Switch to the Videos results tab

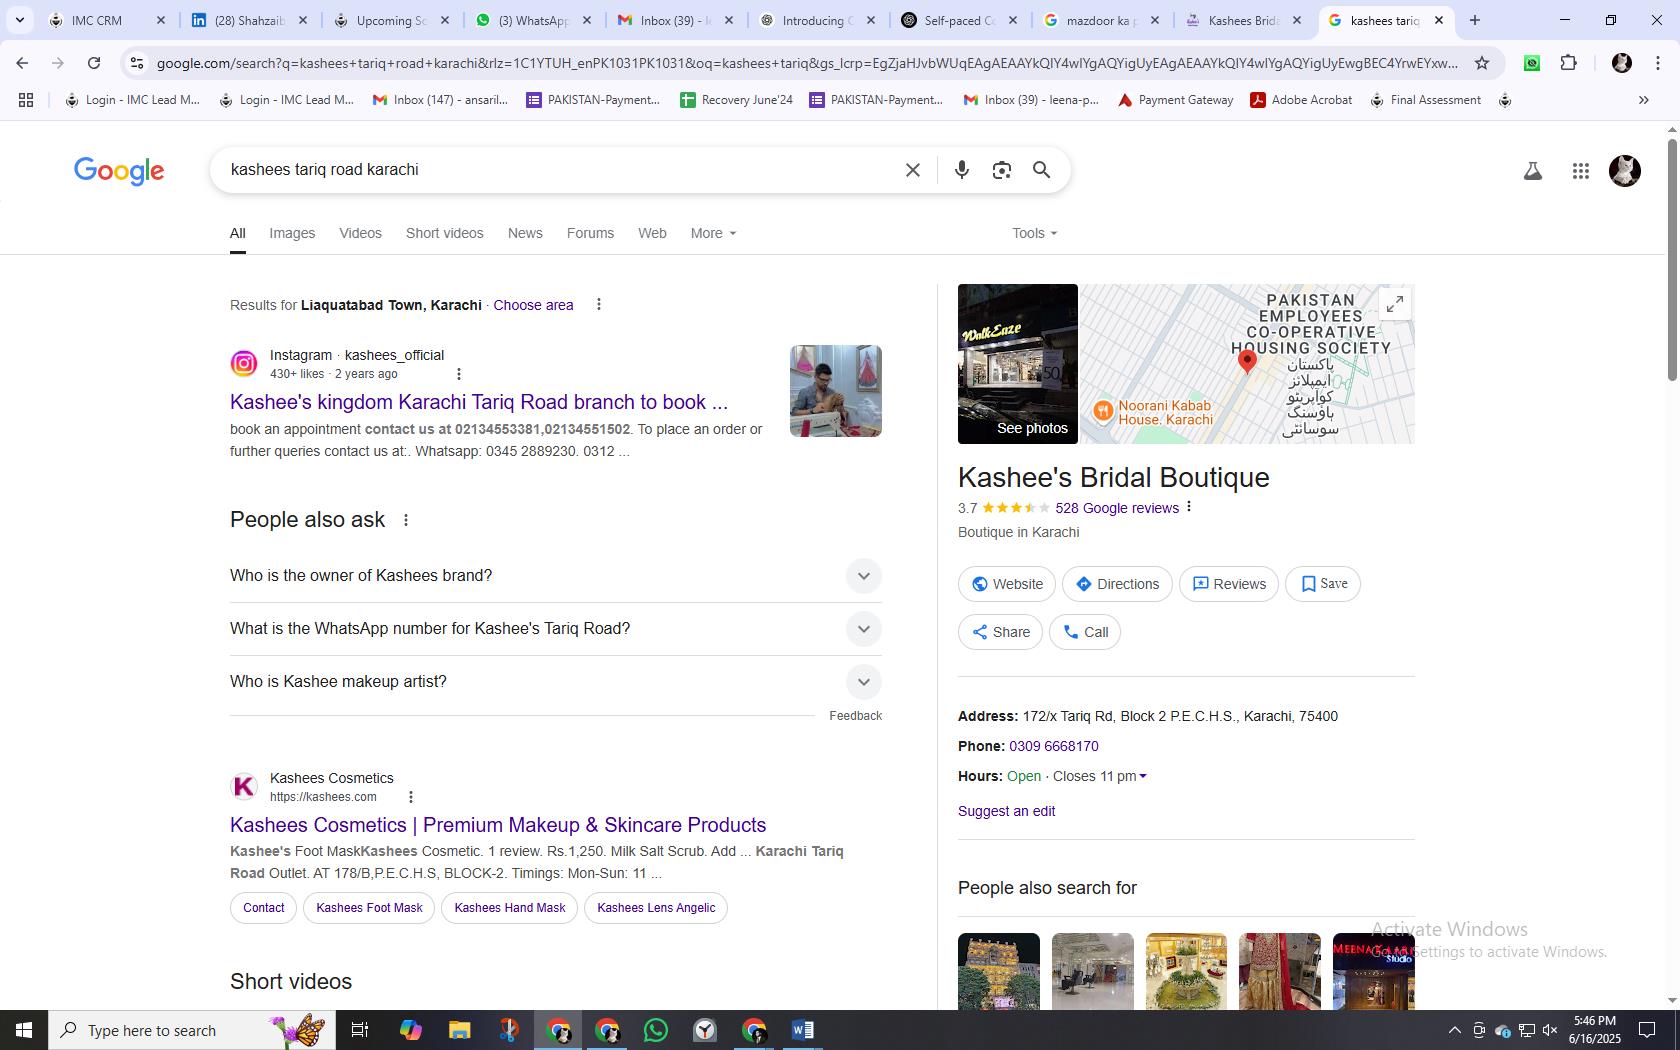pos(360,233)
